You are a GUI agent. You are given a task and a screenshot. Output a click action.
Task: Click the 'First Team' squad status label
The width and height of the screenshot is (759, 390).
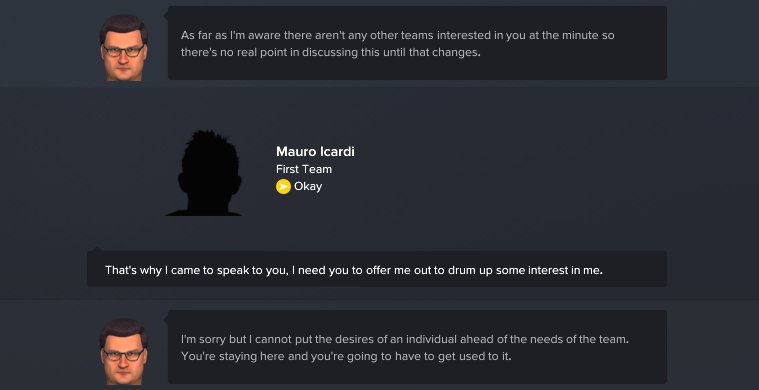pos(304,169)
